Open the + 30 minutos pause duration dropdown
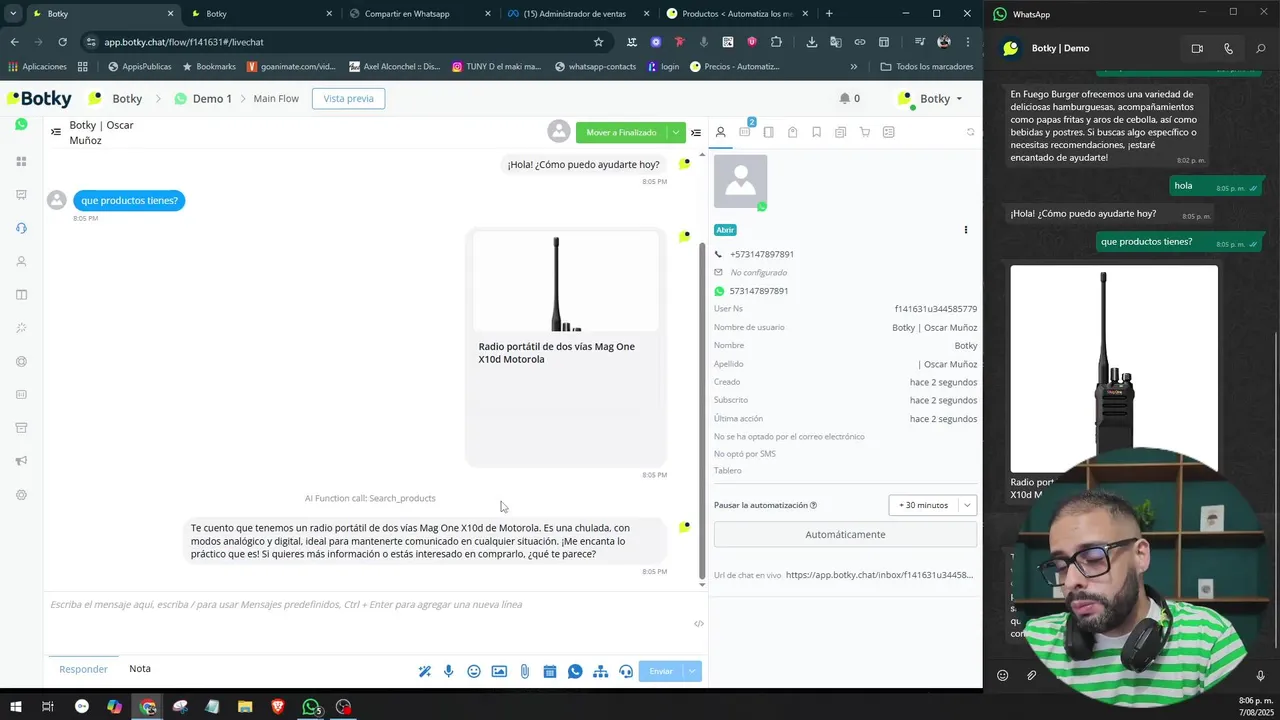The image size is (1280, 720). point(932,505)
